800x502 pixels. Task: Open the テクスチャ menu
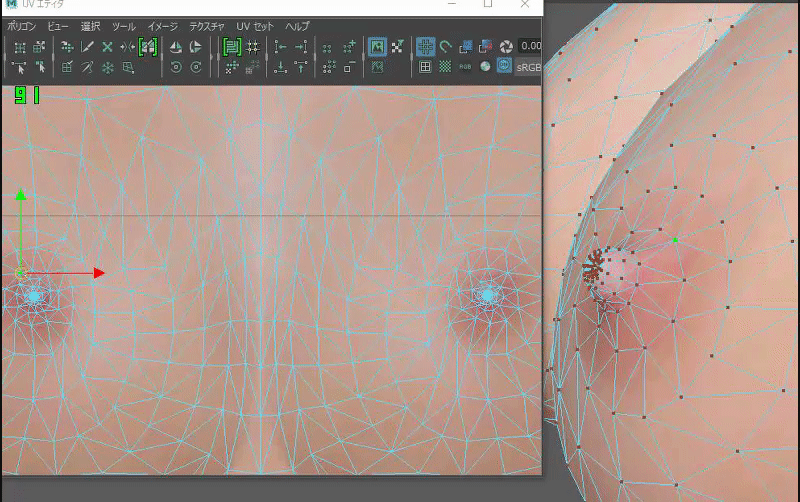click(x=207, y=26)
